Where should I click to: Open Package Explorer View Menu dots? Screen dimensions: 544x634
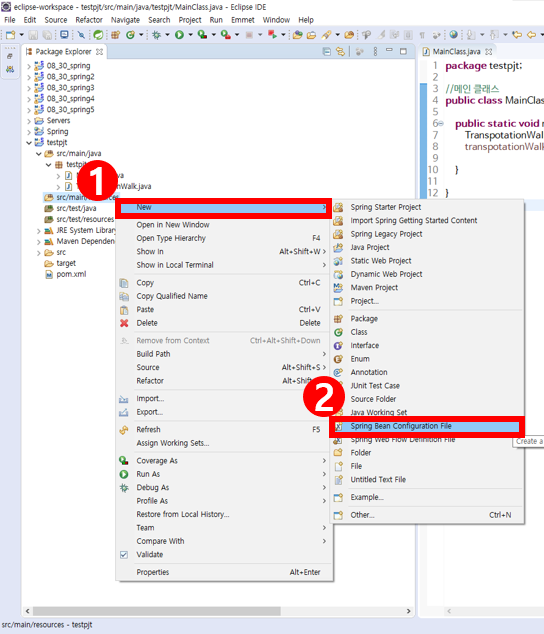(375, 51)
